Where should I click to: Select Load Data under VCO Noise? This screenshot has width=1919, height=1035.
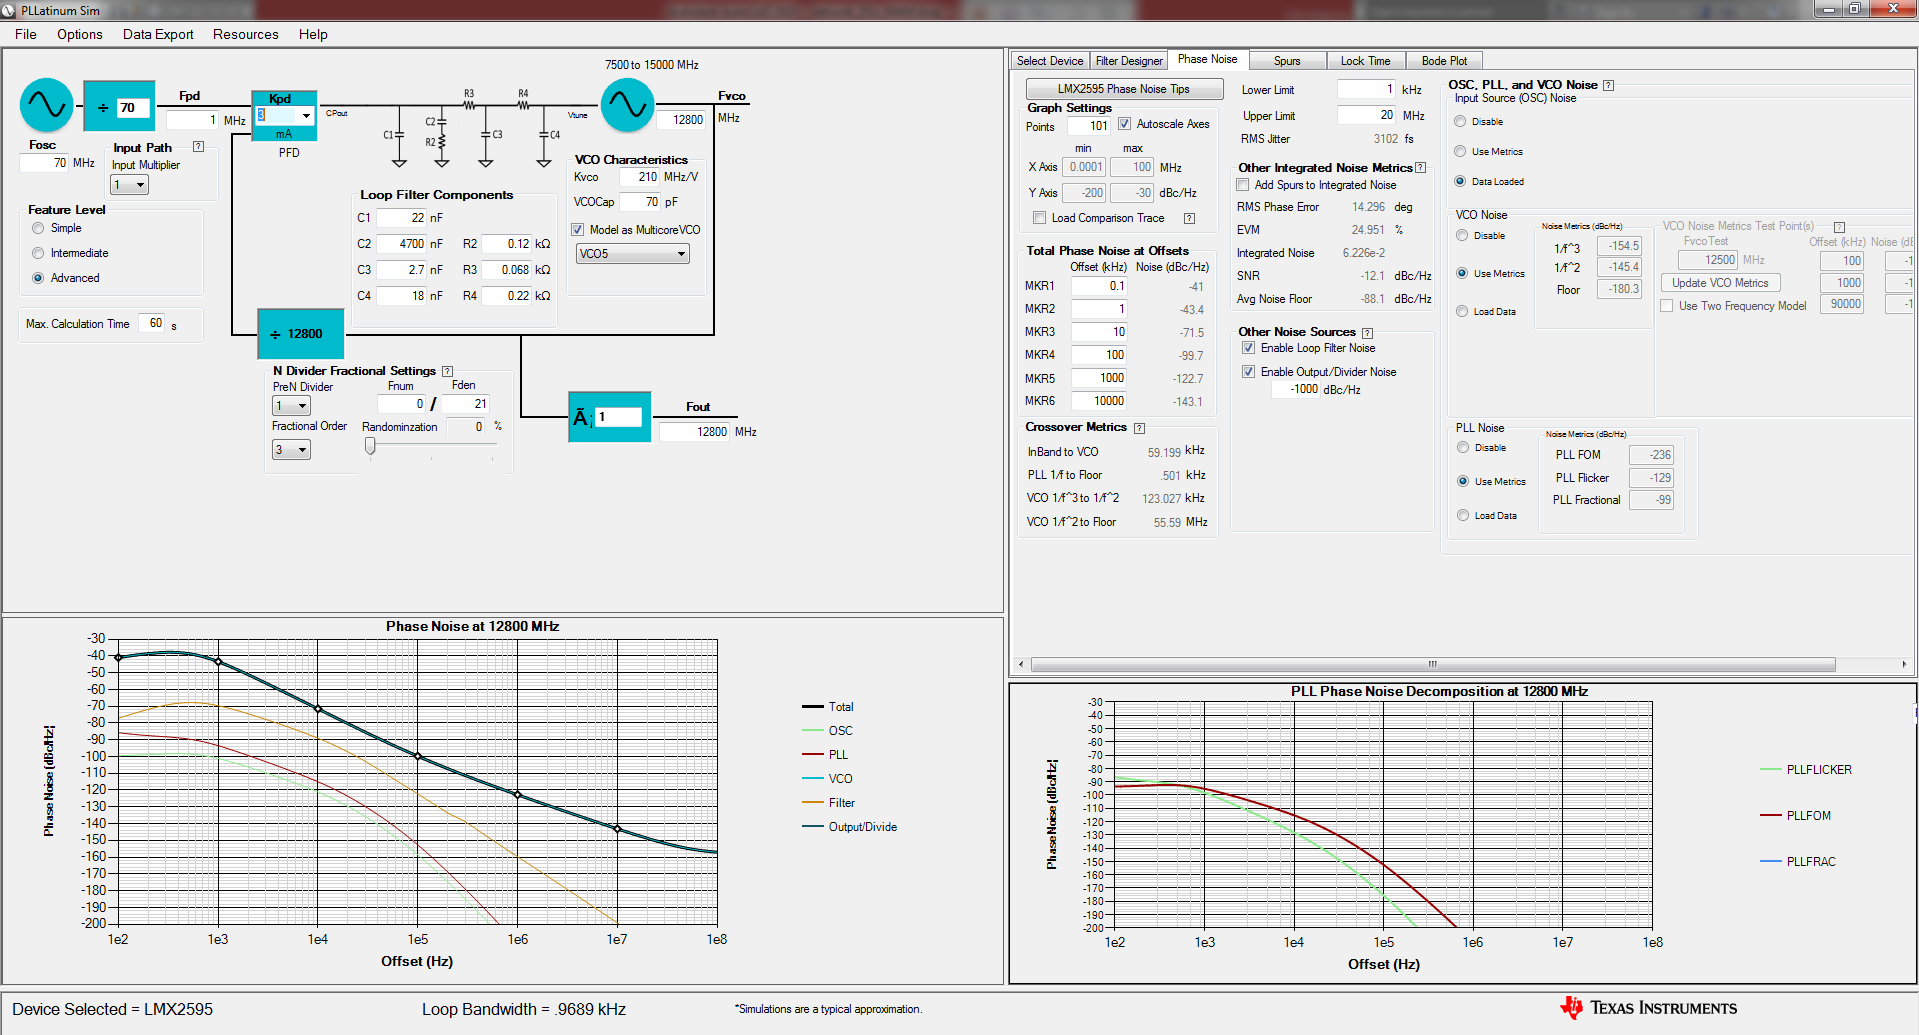[1462, 311]
